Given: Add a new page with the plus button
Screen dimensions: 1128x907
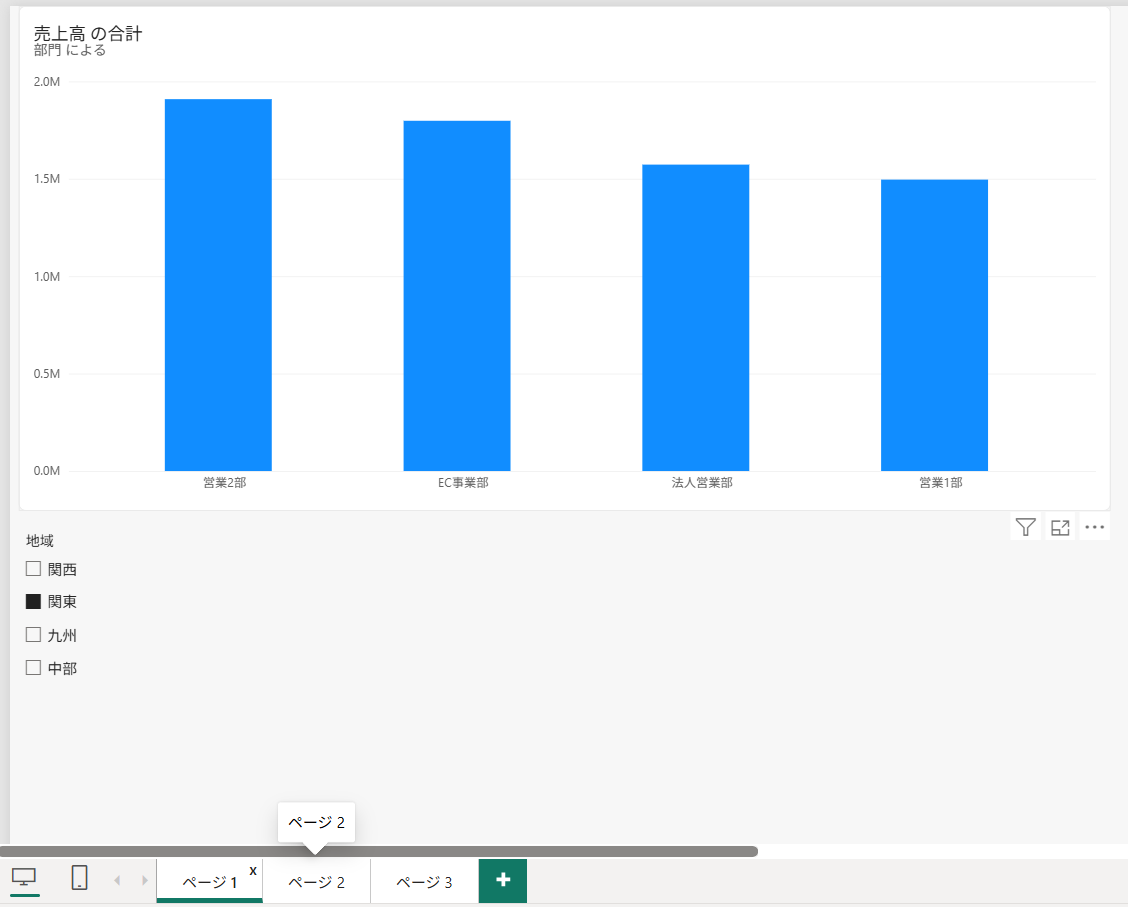Looking at the screenshot, I should [x=503, y=880].
